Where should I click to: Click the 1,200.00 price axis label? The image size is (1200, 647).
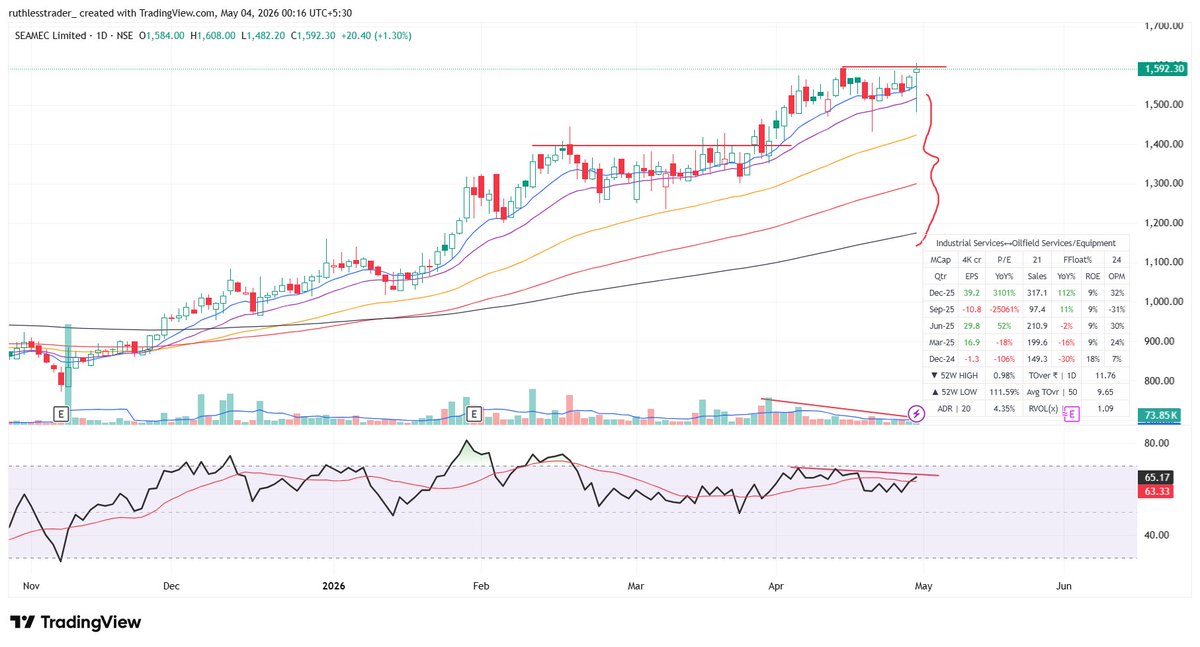(1162, 223)
